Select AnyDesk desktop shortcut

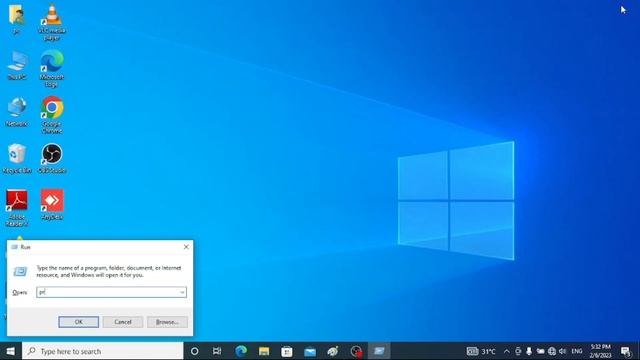(x=52, y=204)
